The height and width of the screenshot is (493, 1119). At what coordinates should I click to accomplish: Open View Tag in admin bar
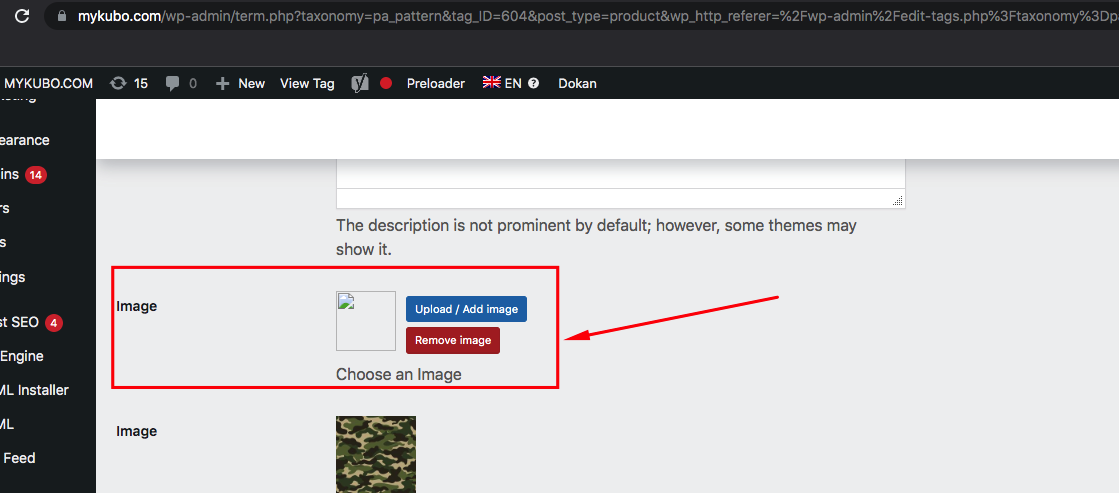[307, 83]
